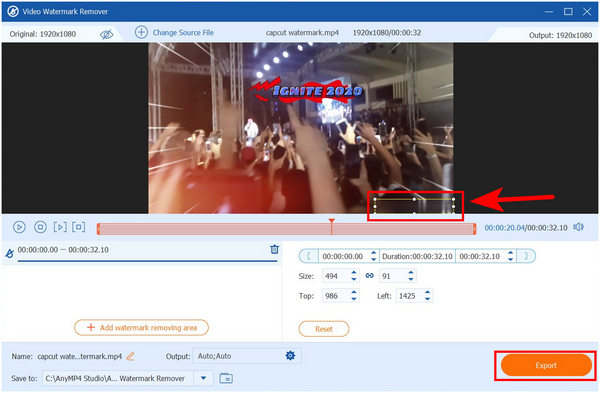
Task: Play the video preview
Action: 19,227
